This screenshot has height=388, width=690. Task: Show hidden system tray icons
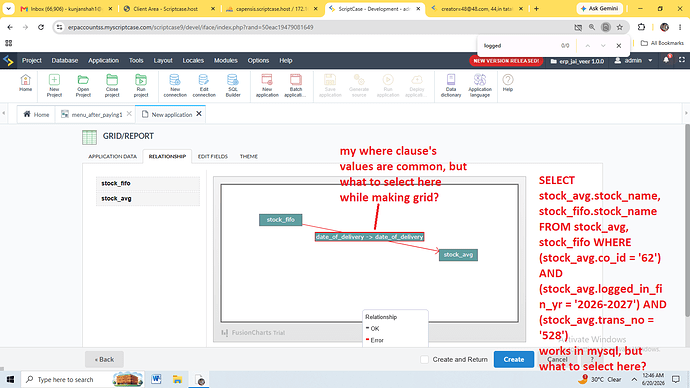coord(634,379)
